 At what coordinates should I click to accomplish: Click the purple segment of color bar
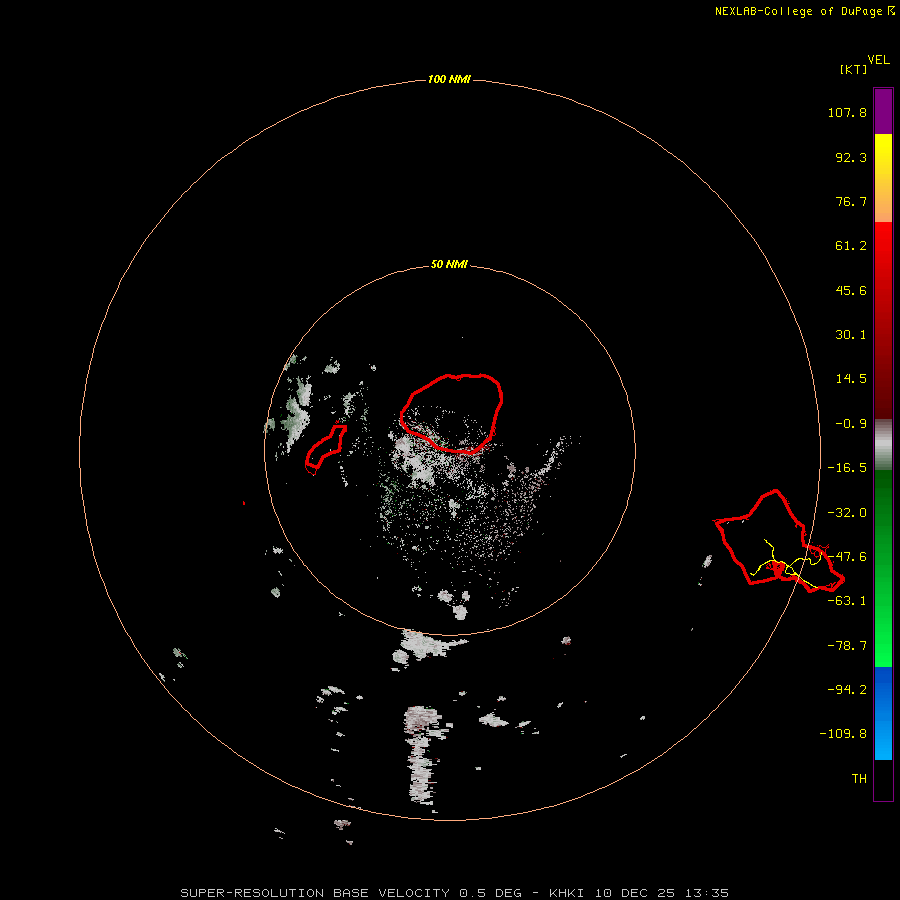(x=883, y=111)
